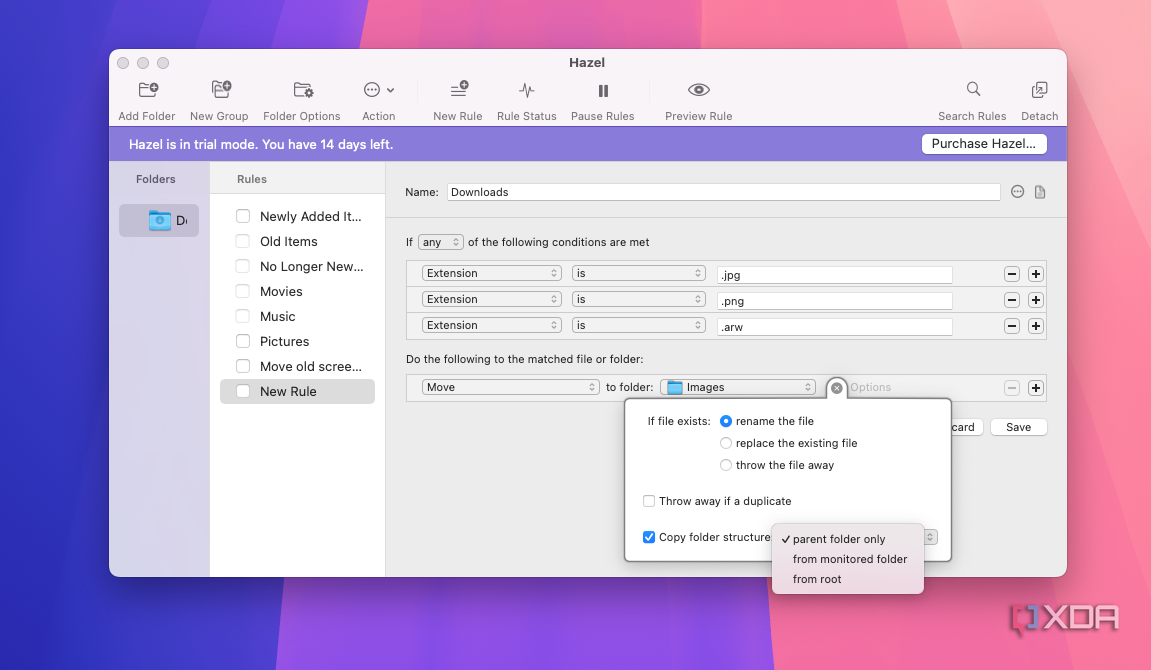Open the 'any' conditions dropdown
This screenshot has height=670, width=1151.
pos(440,242)
